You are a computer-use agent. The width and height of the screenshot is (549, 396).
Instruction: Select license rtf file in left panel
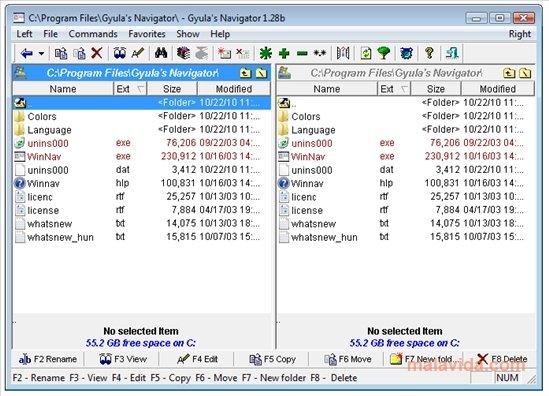click(141, 210)
